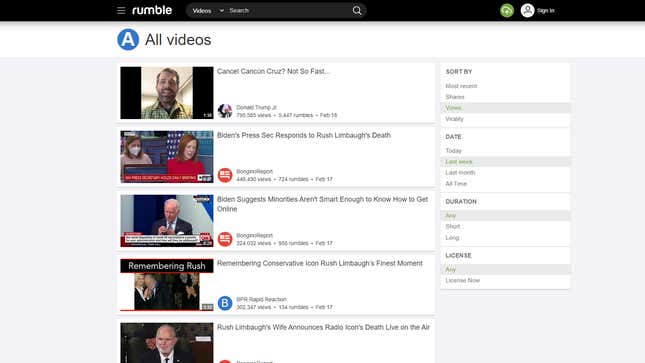Filter date to Last week
Image resolution: width=645 pixels, height=363 pixels.
tap(505, 162)
